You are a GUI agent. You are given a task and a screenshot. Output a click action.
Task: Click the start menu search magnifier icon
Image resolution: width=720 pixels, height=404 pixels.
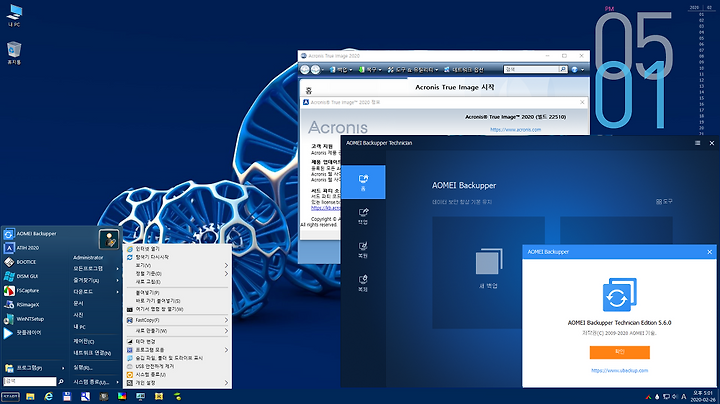point(61,382)
